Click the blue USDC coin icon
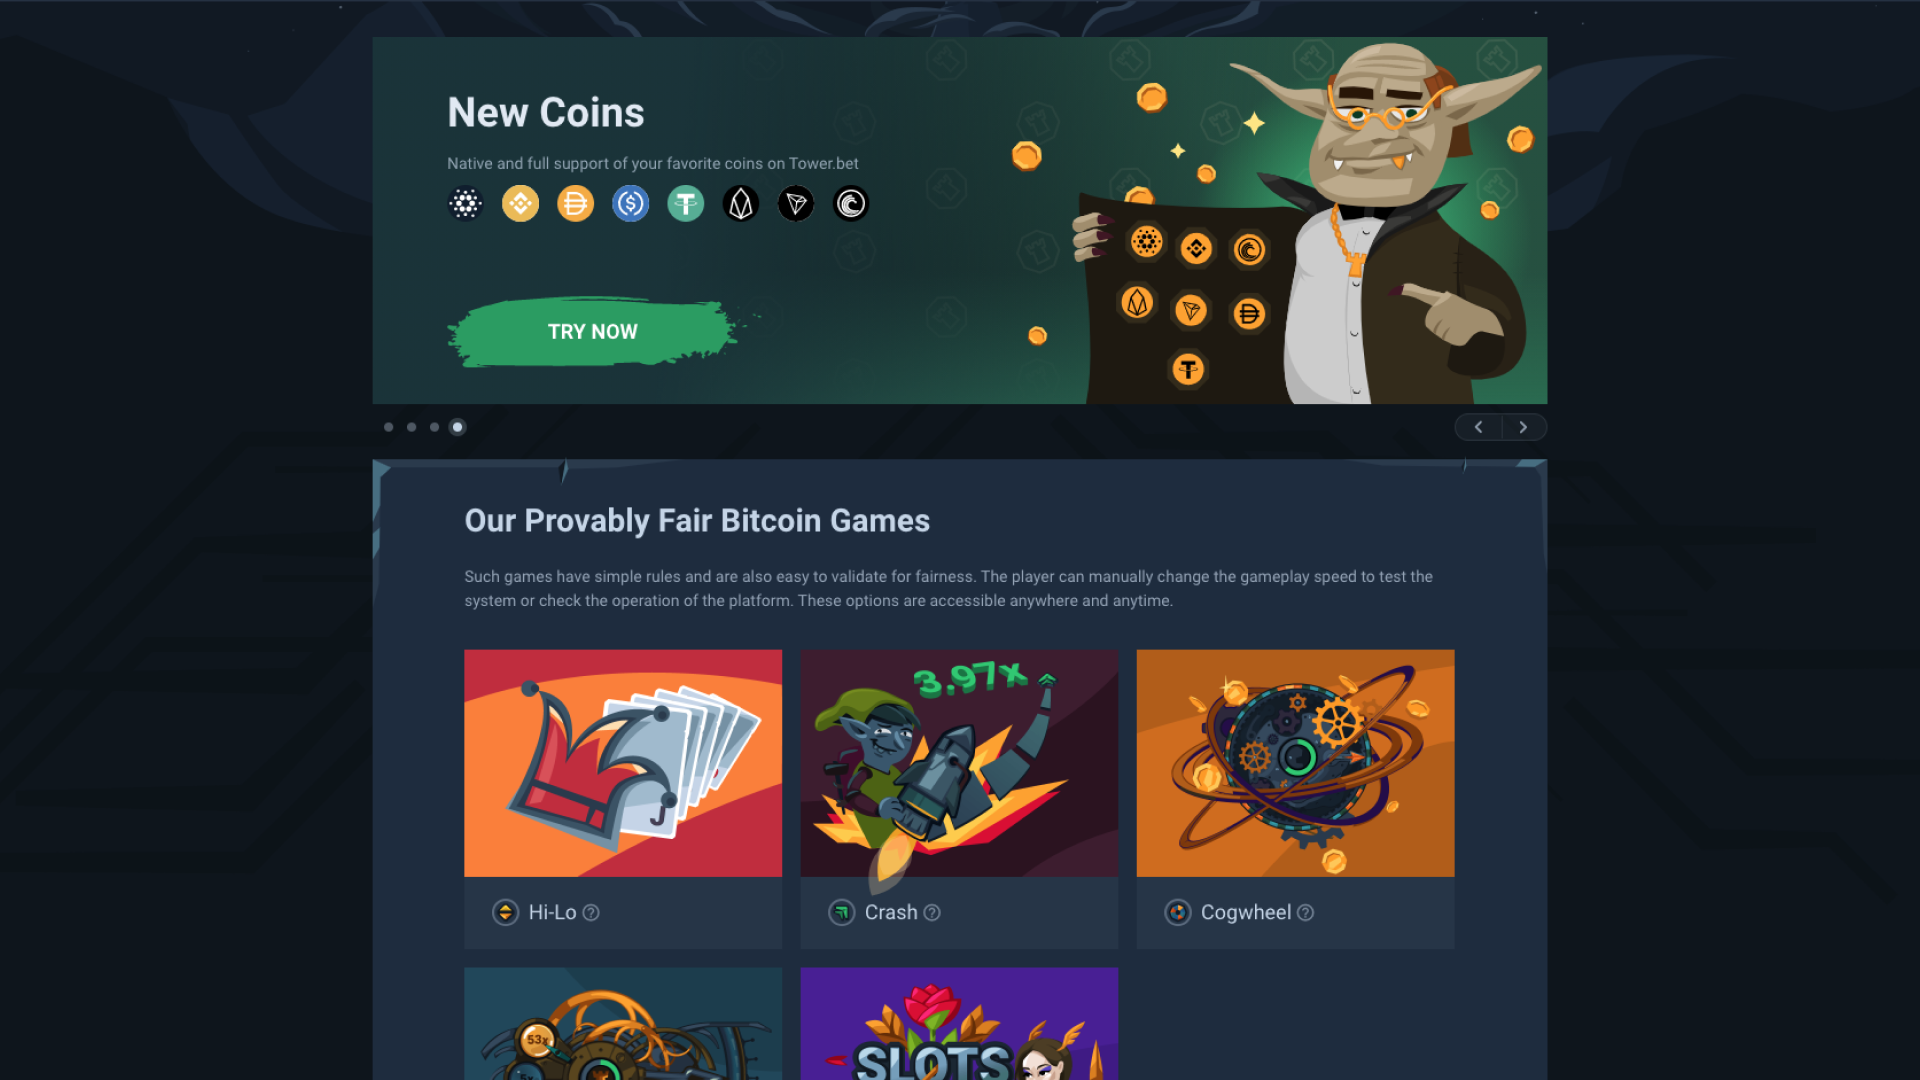 (x=630, y=204)
